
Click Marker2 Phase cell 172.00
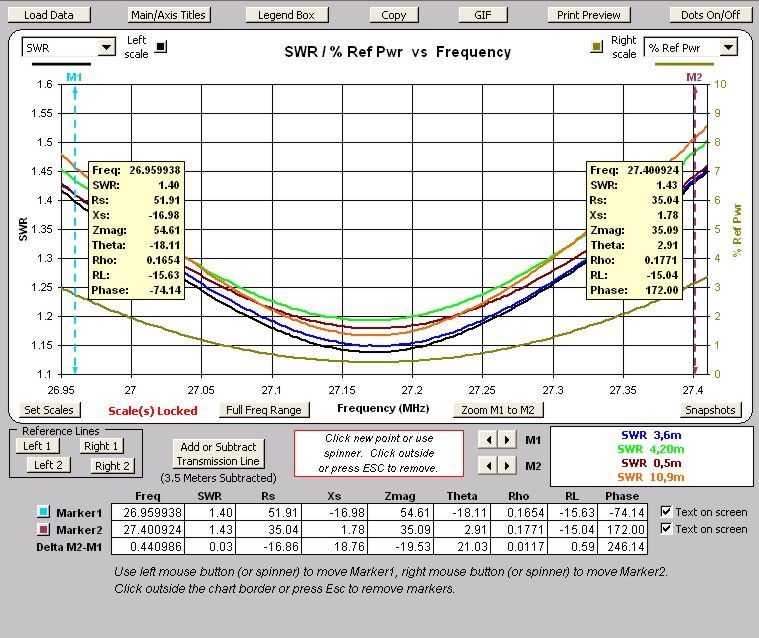pyautogui.click(x=622, y=530)
